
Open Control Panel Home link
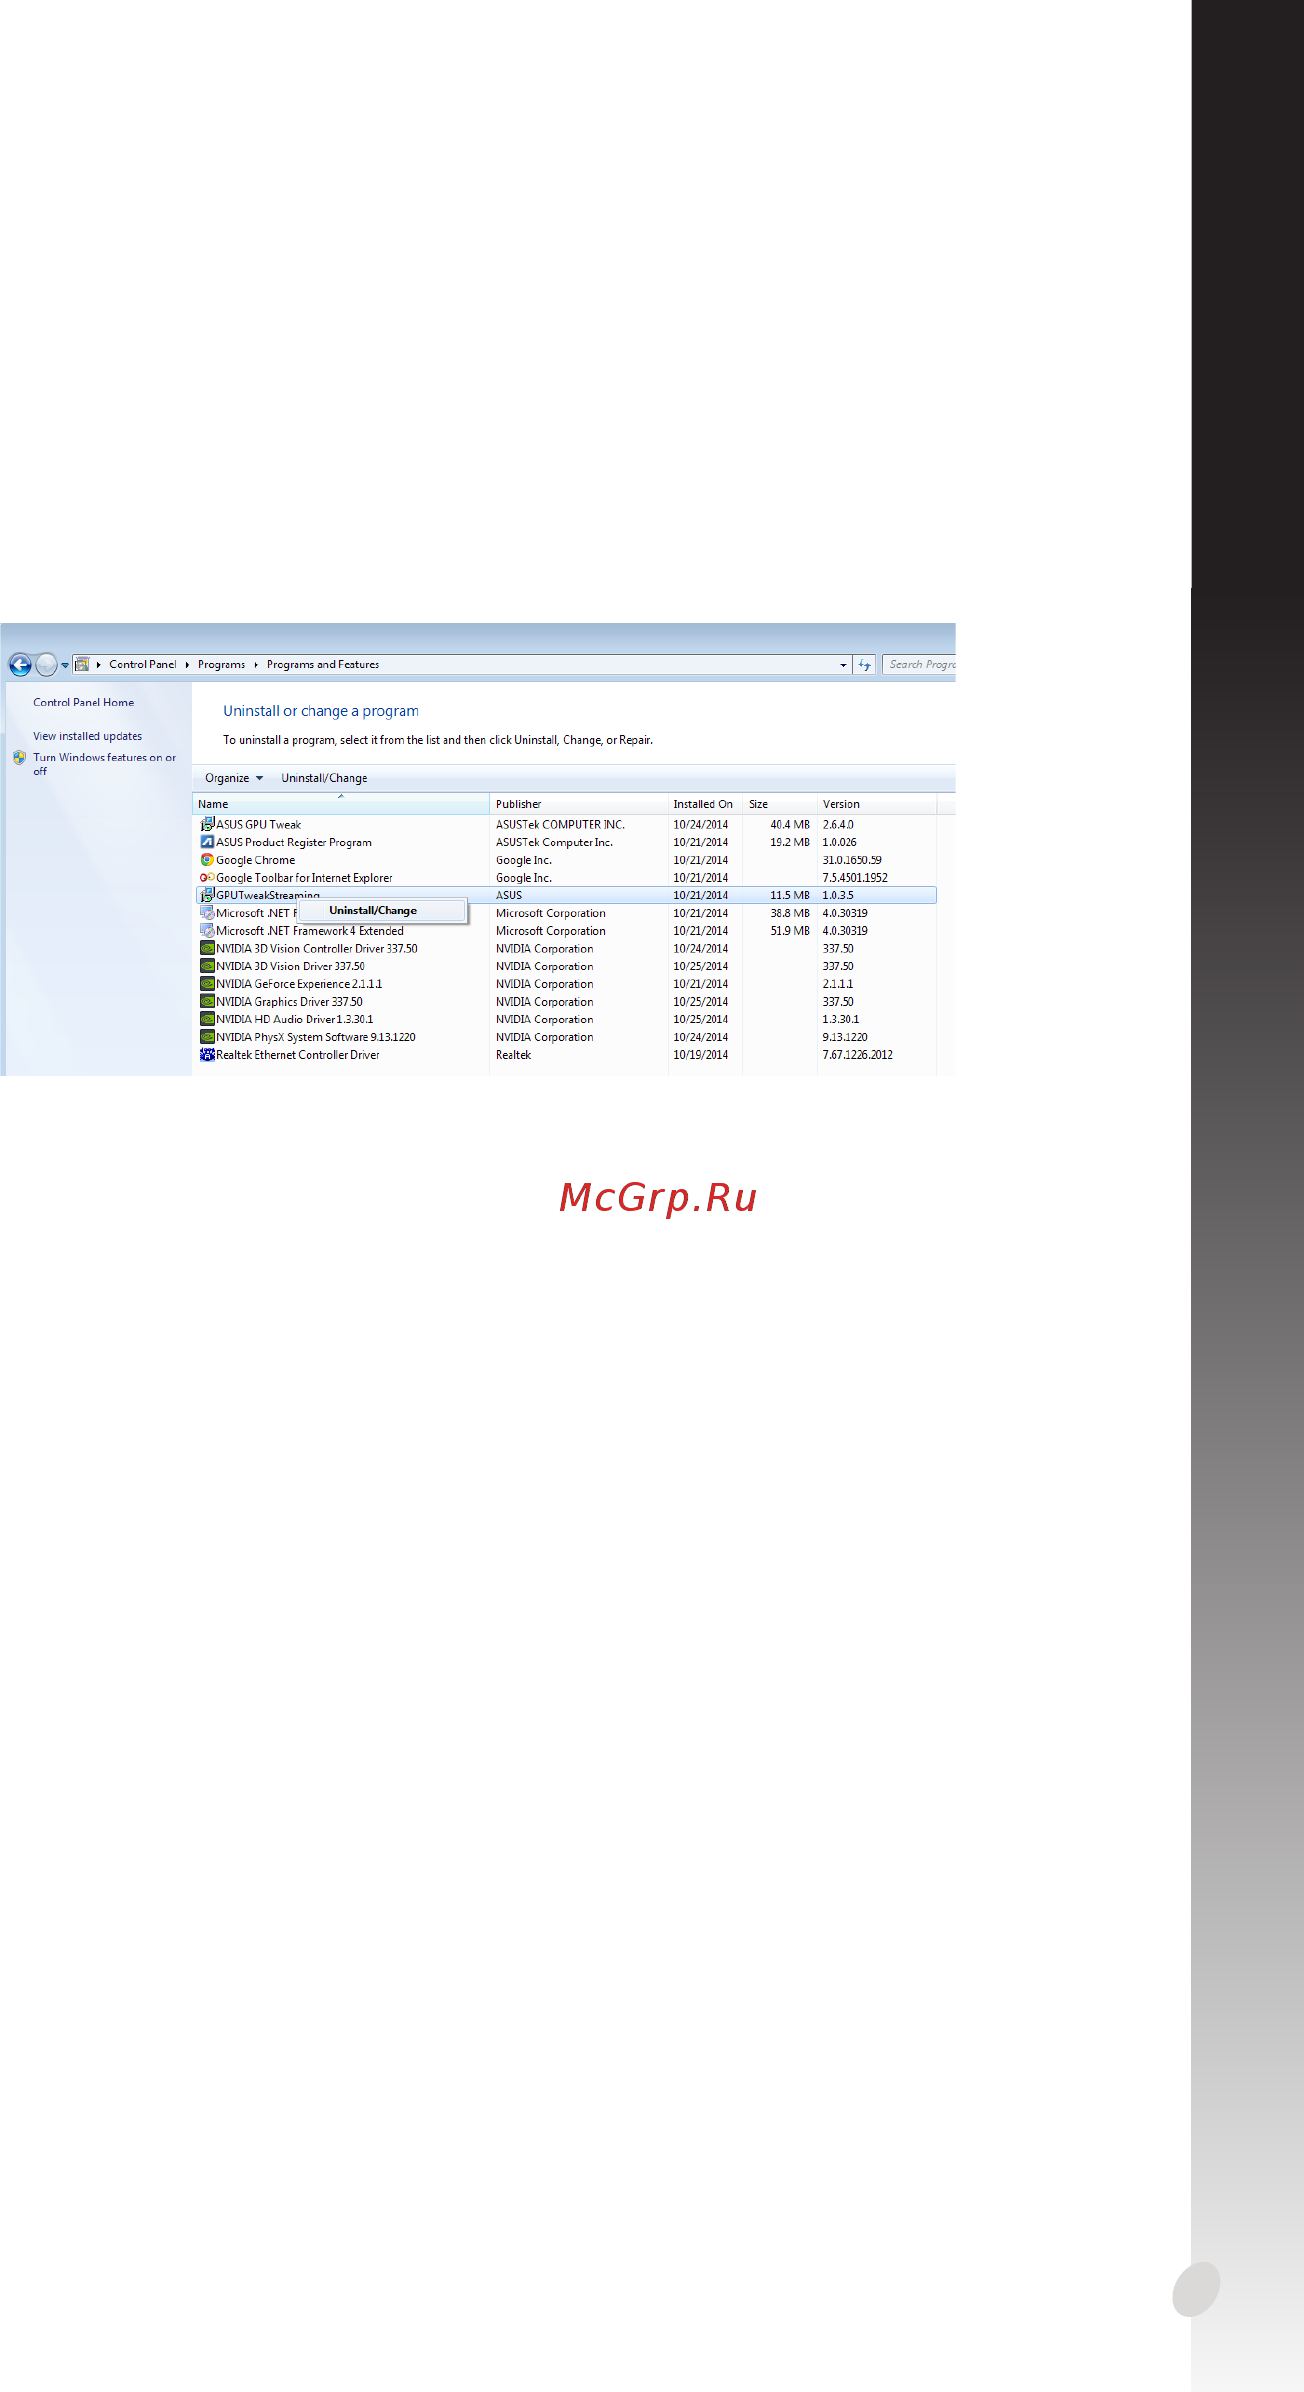coord(83,702)
